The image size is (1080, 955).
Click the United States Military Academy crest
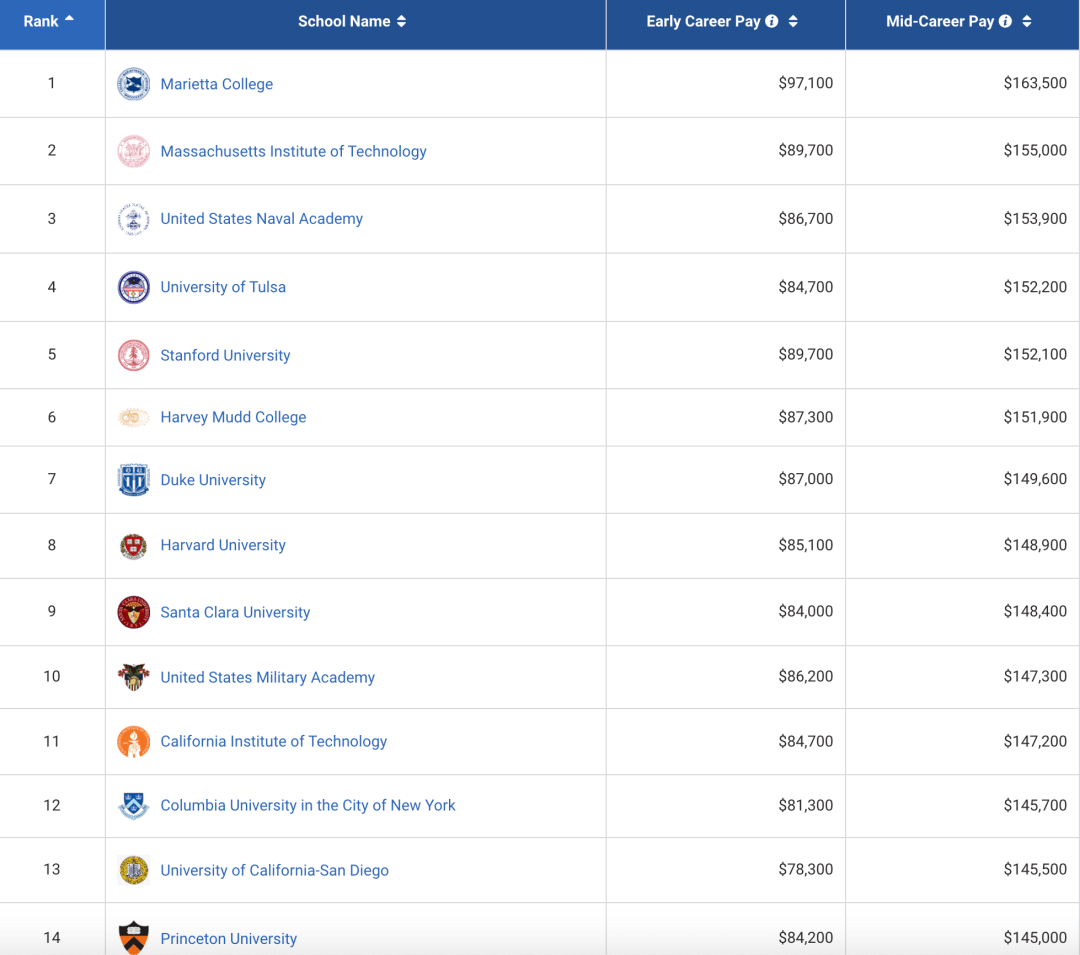click(134, 678)
